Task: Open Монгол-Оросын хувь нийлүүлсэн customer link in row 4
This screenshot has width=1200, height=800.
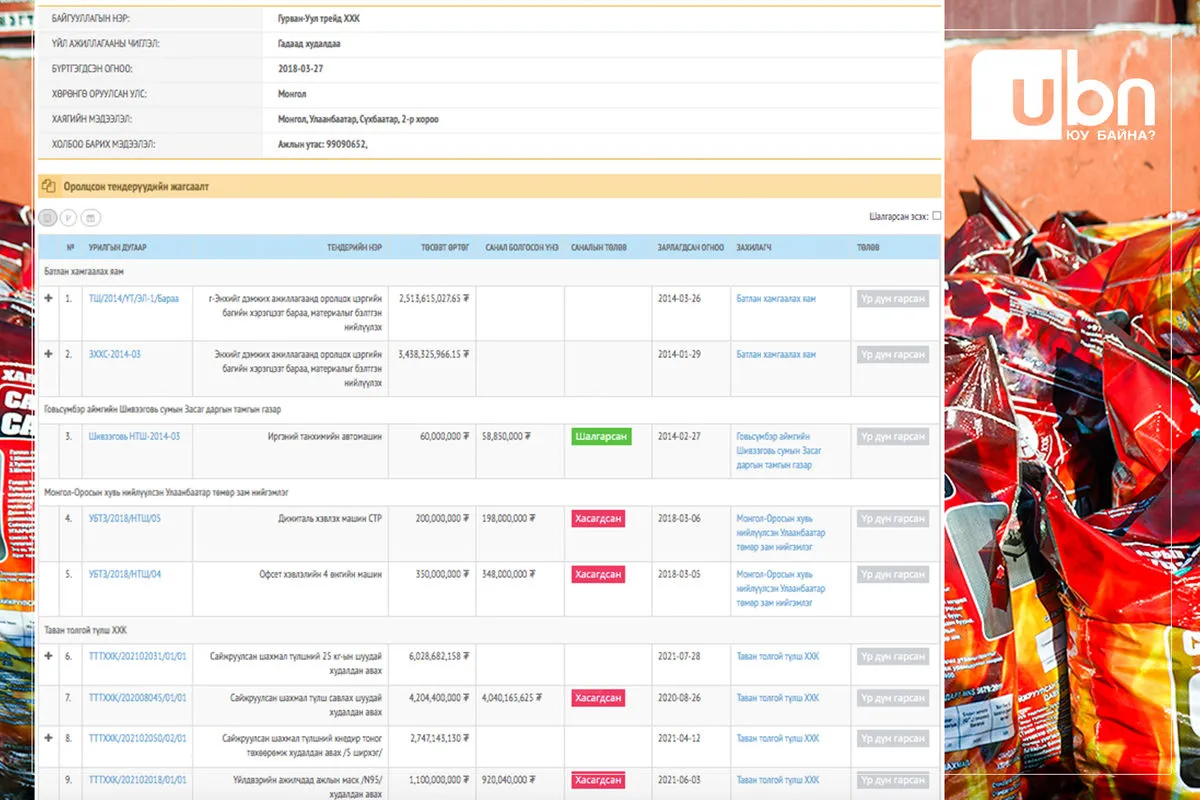Action: pos(781,532)
